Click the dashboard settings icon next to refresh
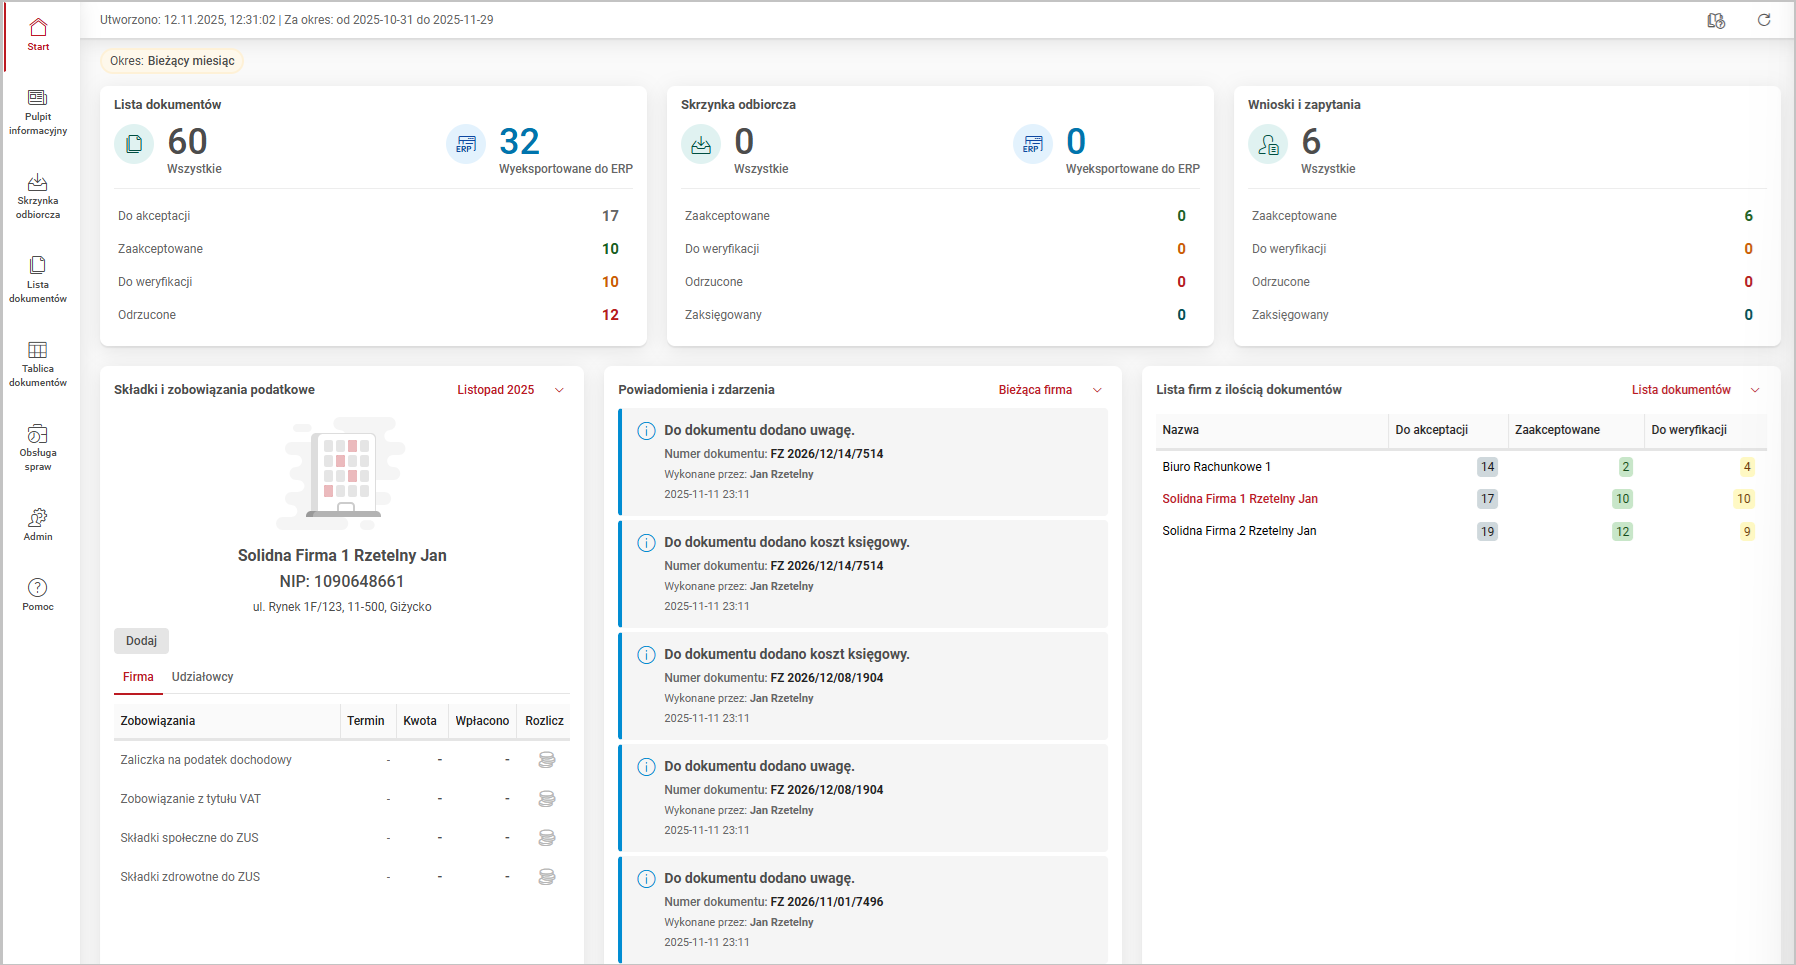The image size is (1796, 965). (1716, 20)
